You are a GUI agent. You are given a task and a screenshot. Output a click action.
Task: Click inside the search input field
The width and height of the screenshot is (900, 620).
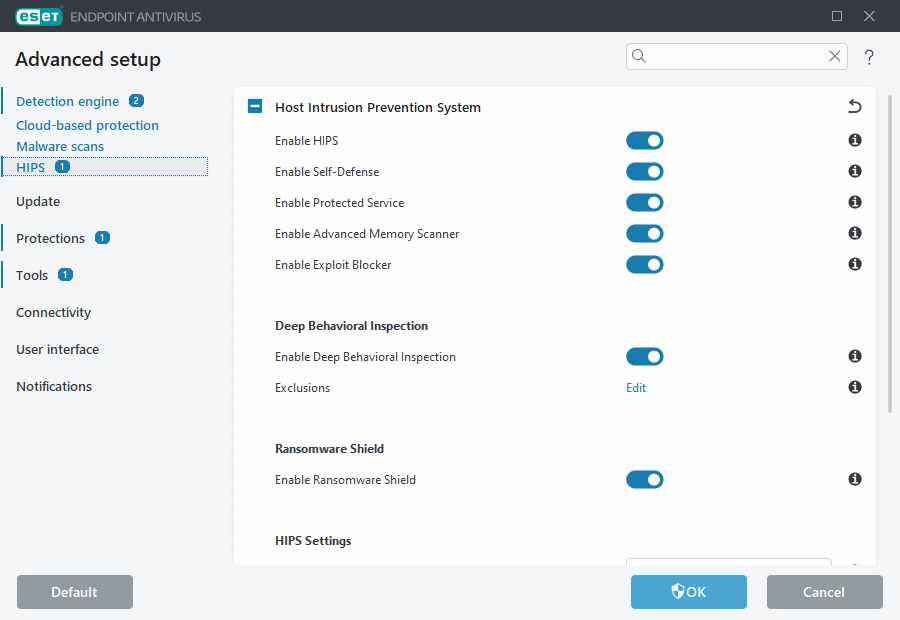click(730, 56)
